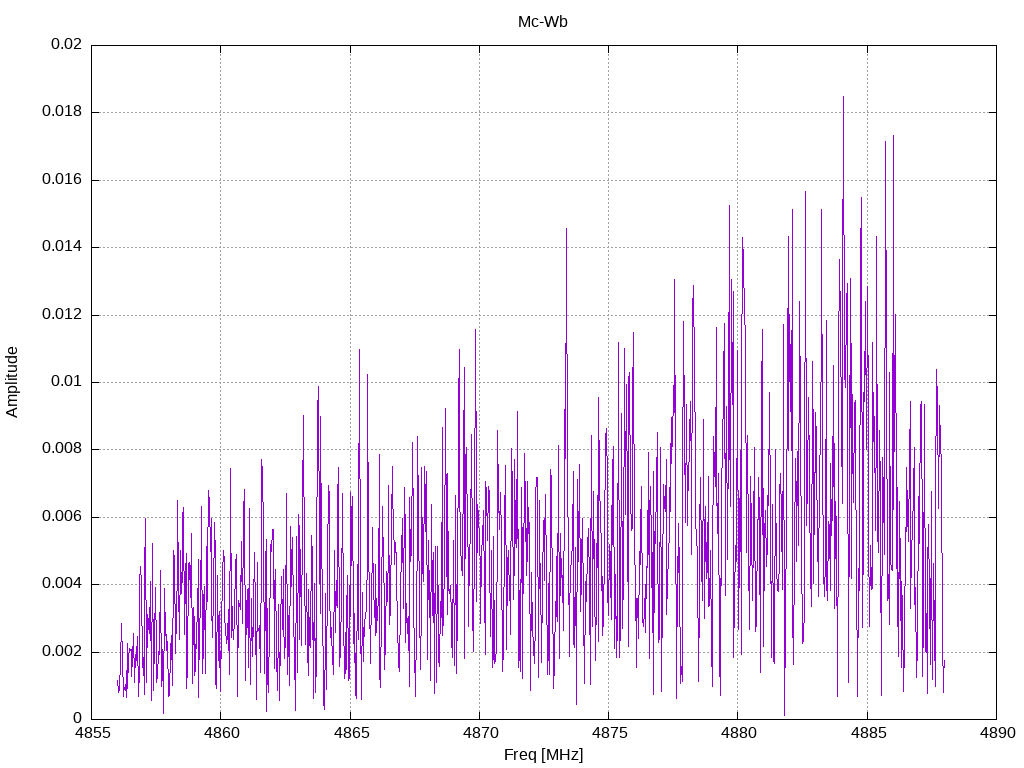Screen dimensions: 1024x768
Task: Click the 4875 x-axis tick label
Action: pyautogui.click(x=608, y=733)
